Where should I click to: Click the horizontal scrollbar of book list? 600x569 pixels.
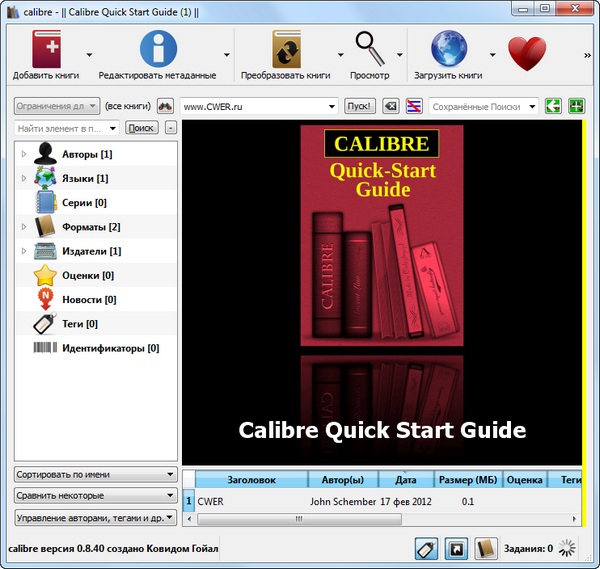pos(300,519)
